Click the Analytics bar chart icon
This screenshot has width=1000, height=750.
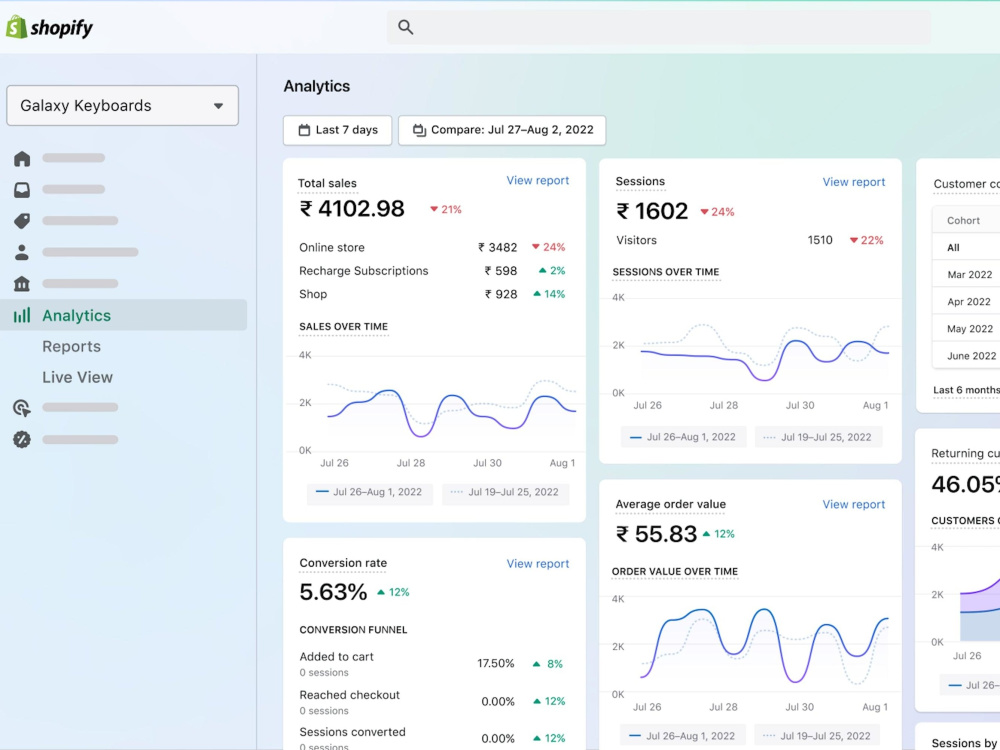click(x=22, y=315)
